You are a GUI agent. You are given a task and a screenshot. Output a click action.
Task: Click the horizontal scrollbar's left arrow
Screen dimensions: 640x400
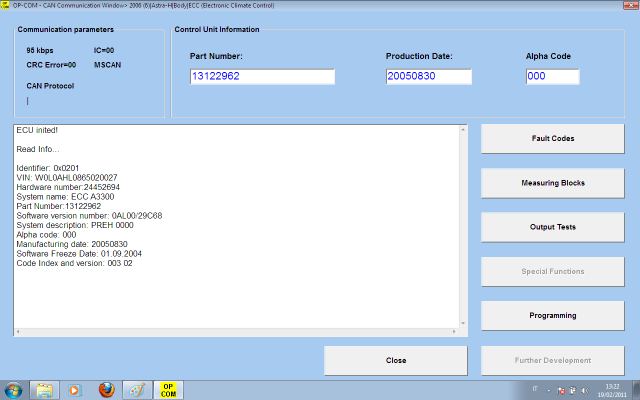tap(18, 332)
